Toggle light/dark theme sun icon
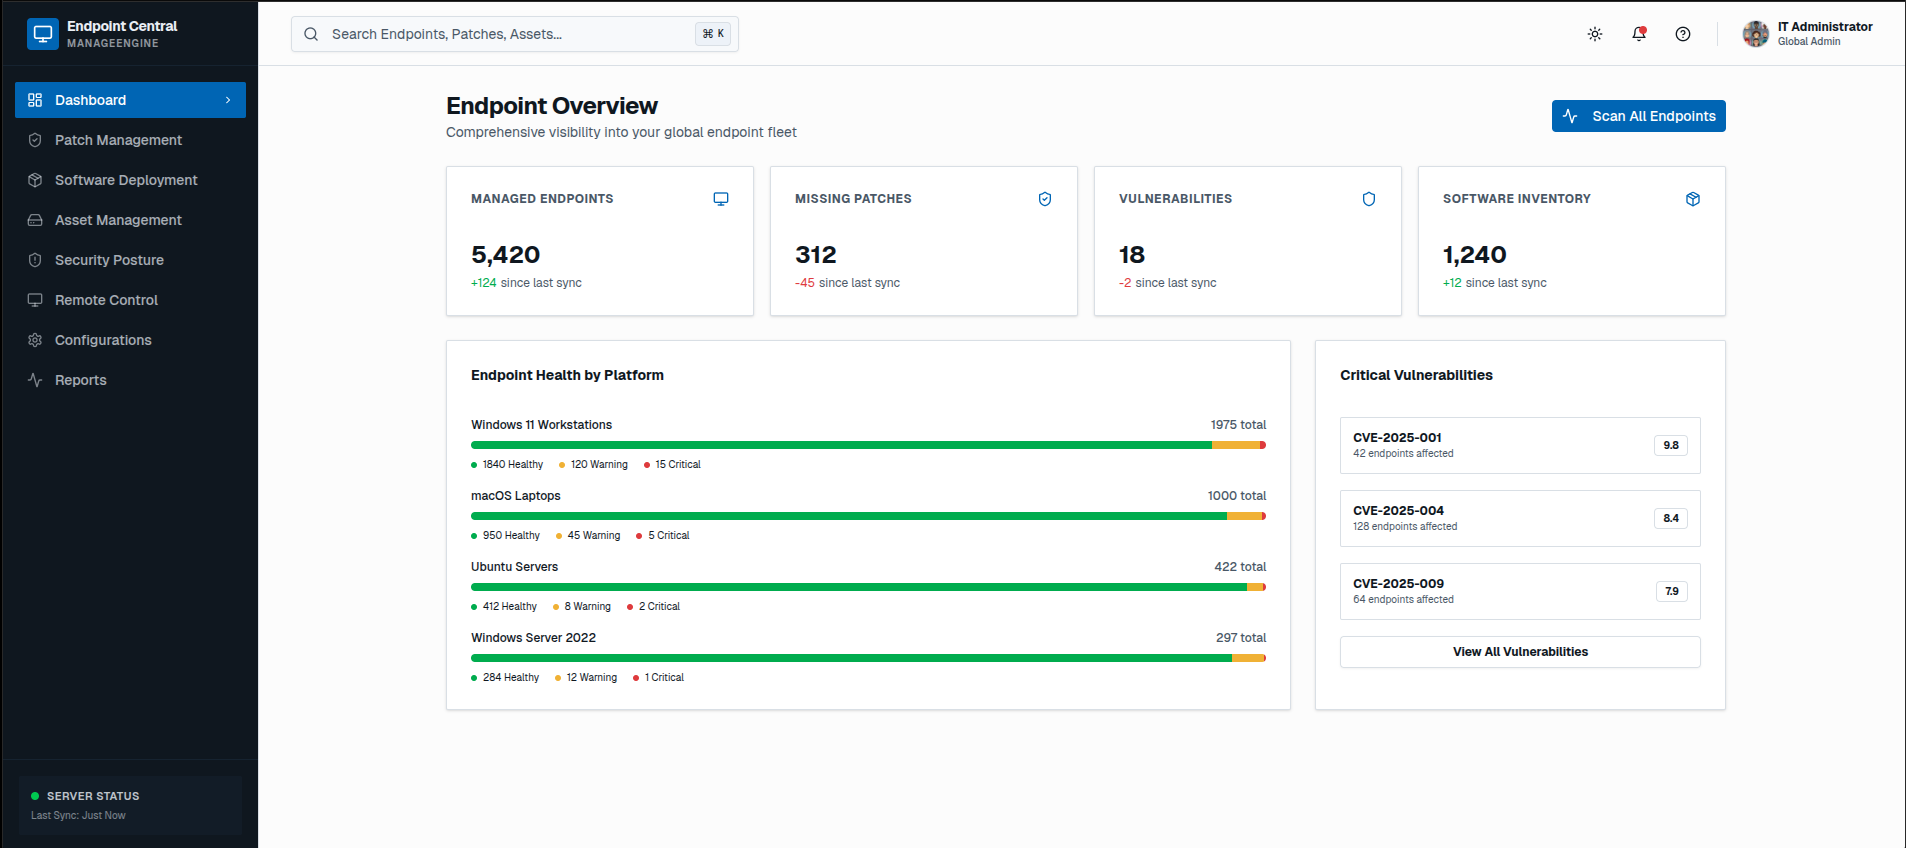This screenshot has width=1906, height=848. (1594, 34)
